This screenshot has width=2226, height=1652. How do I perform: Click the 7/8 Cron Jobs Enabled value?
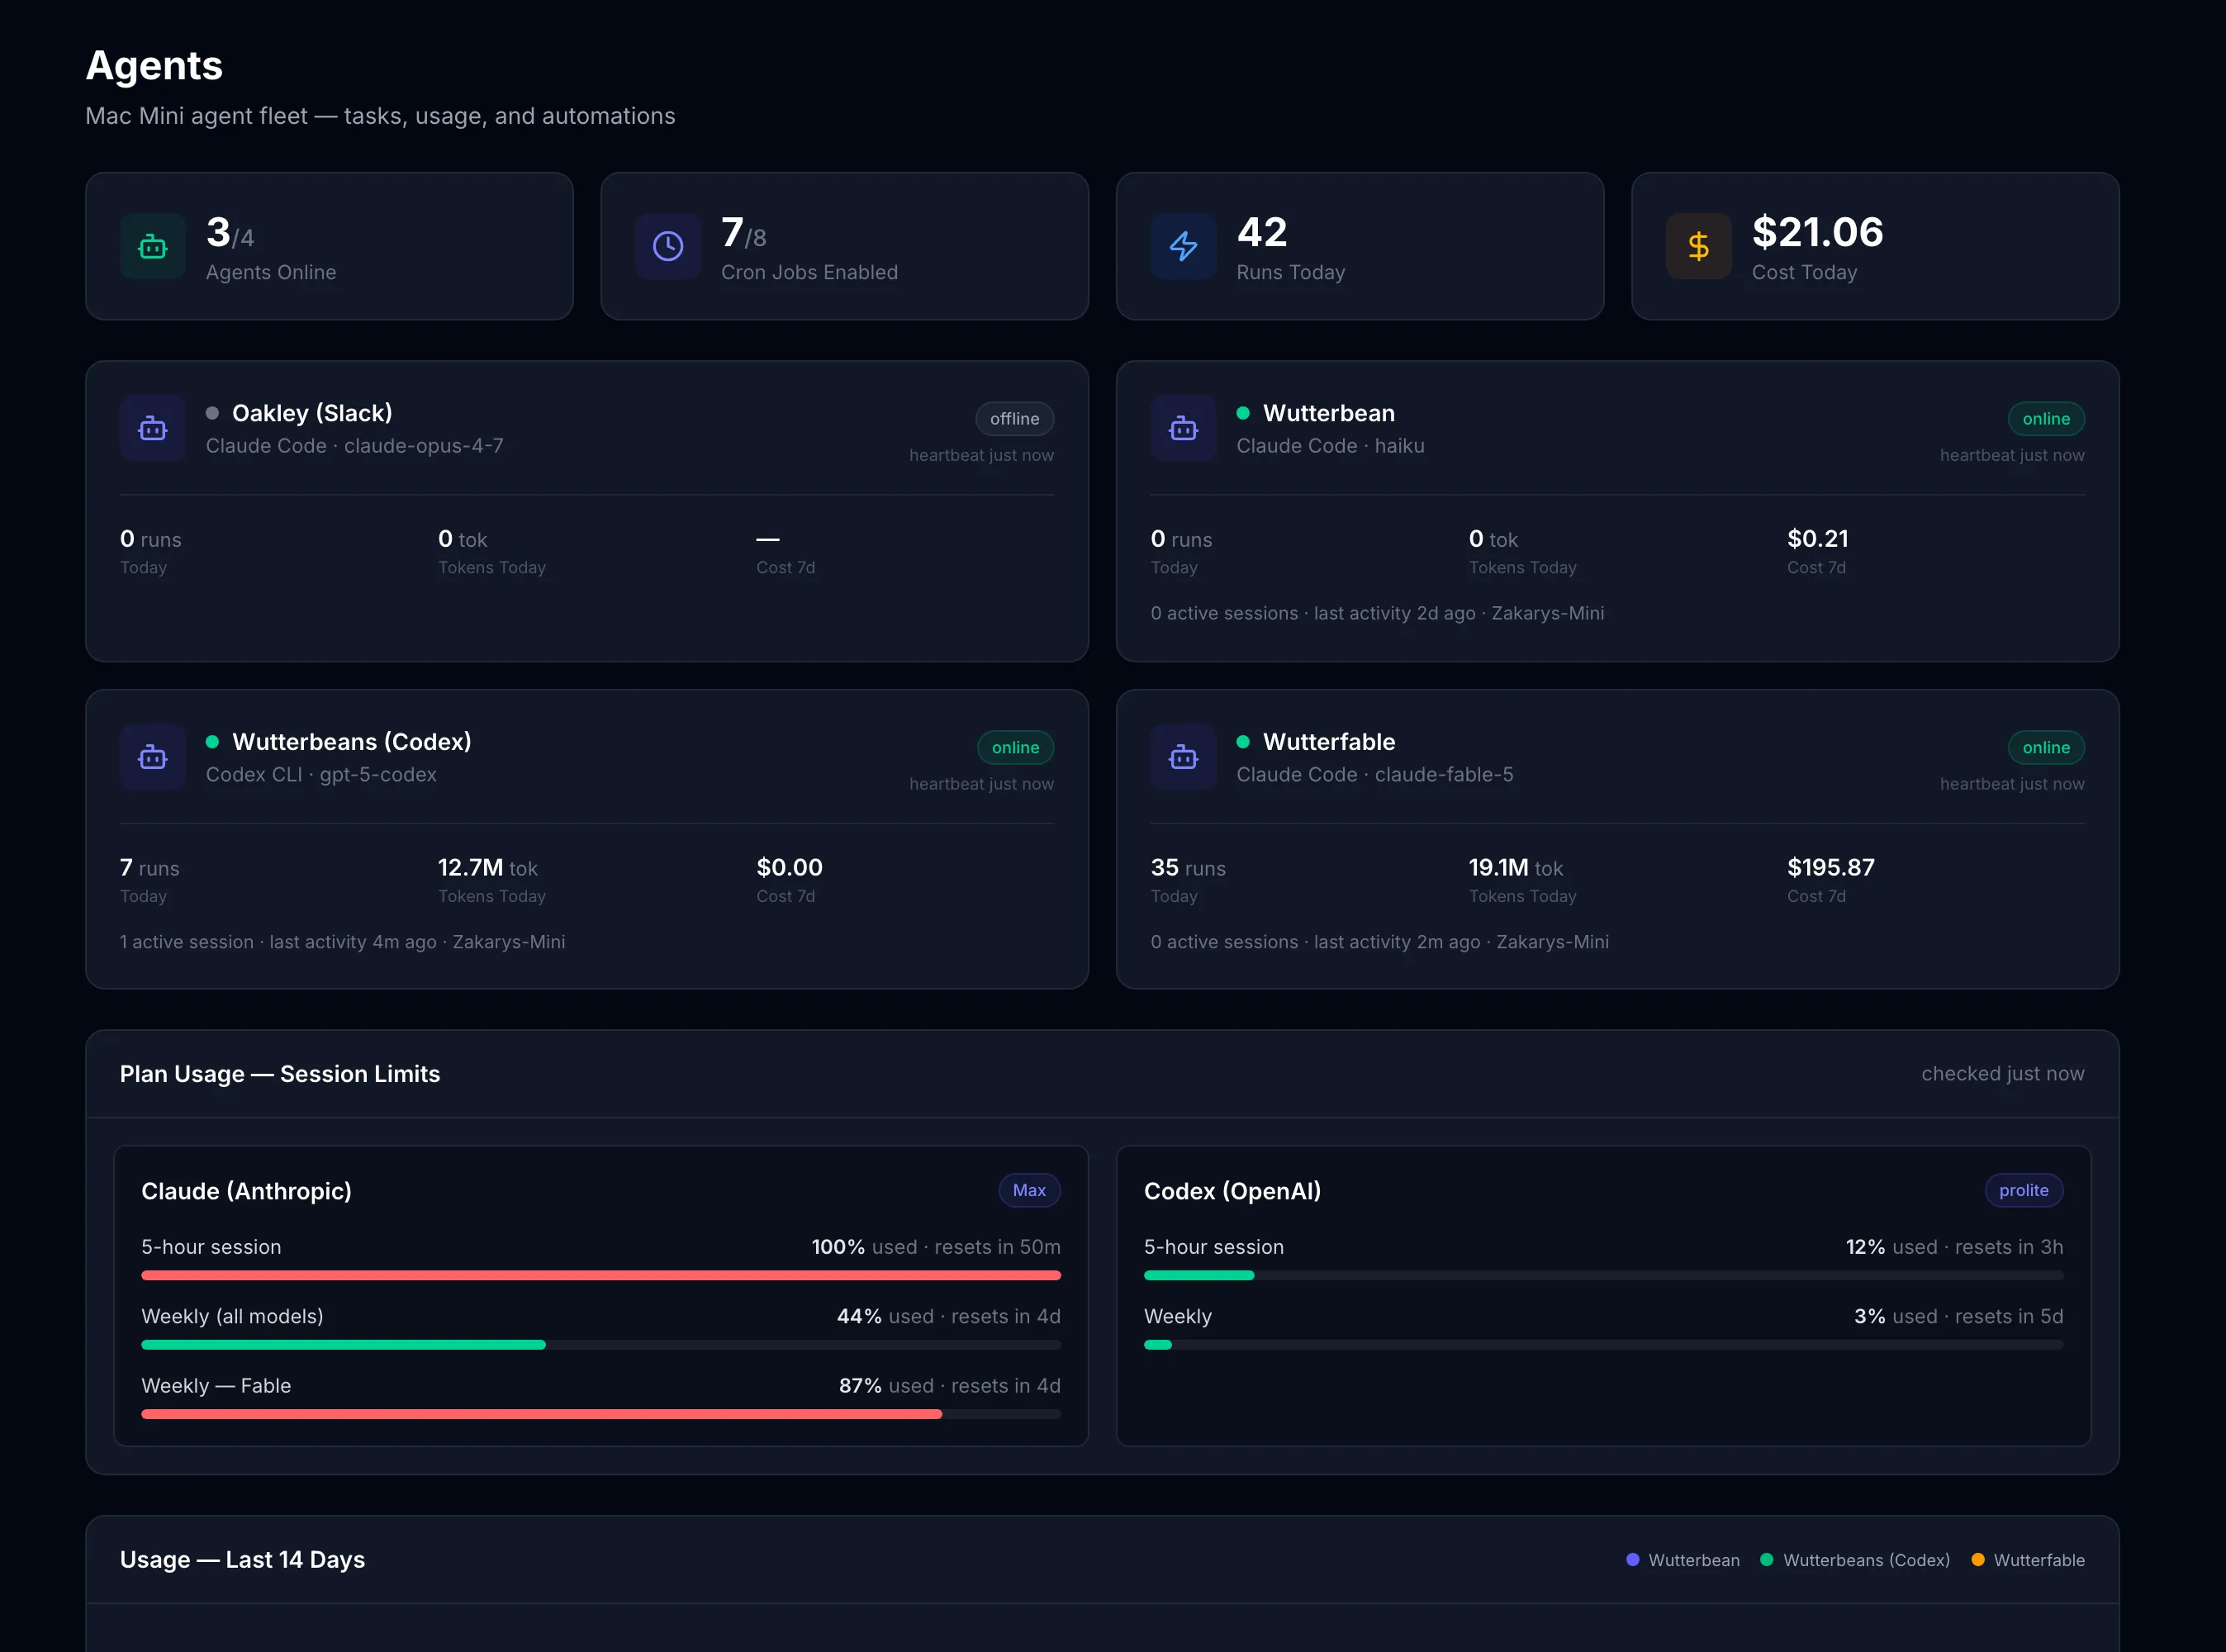point(743,233)
